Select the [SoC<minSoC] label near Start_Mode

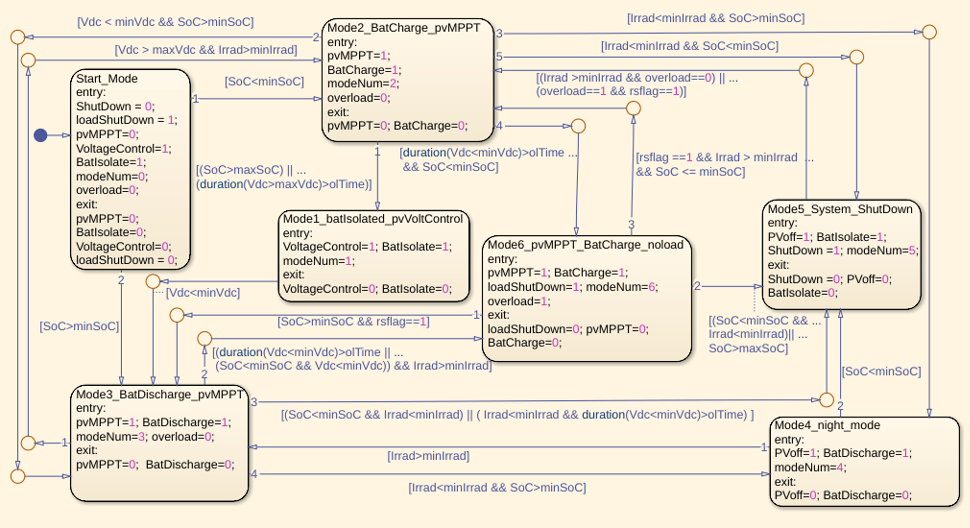(264, 82)
